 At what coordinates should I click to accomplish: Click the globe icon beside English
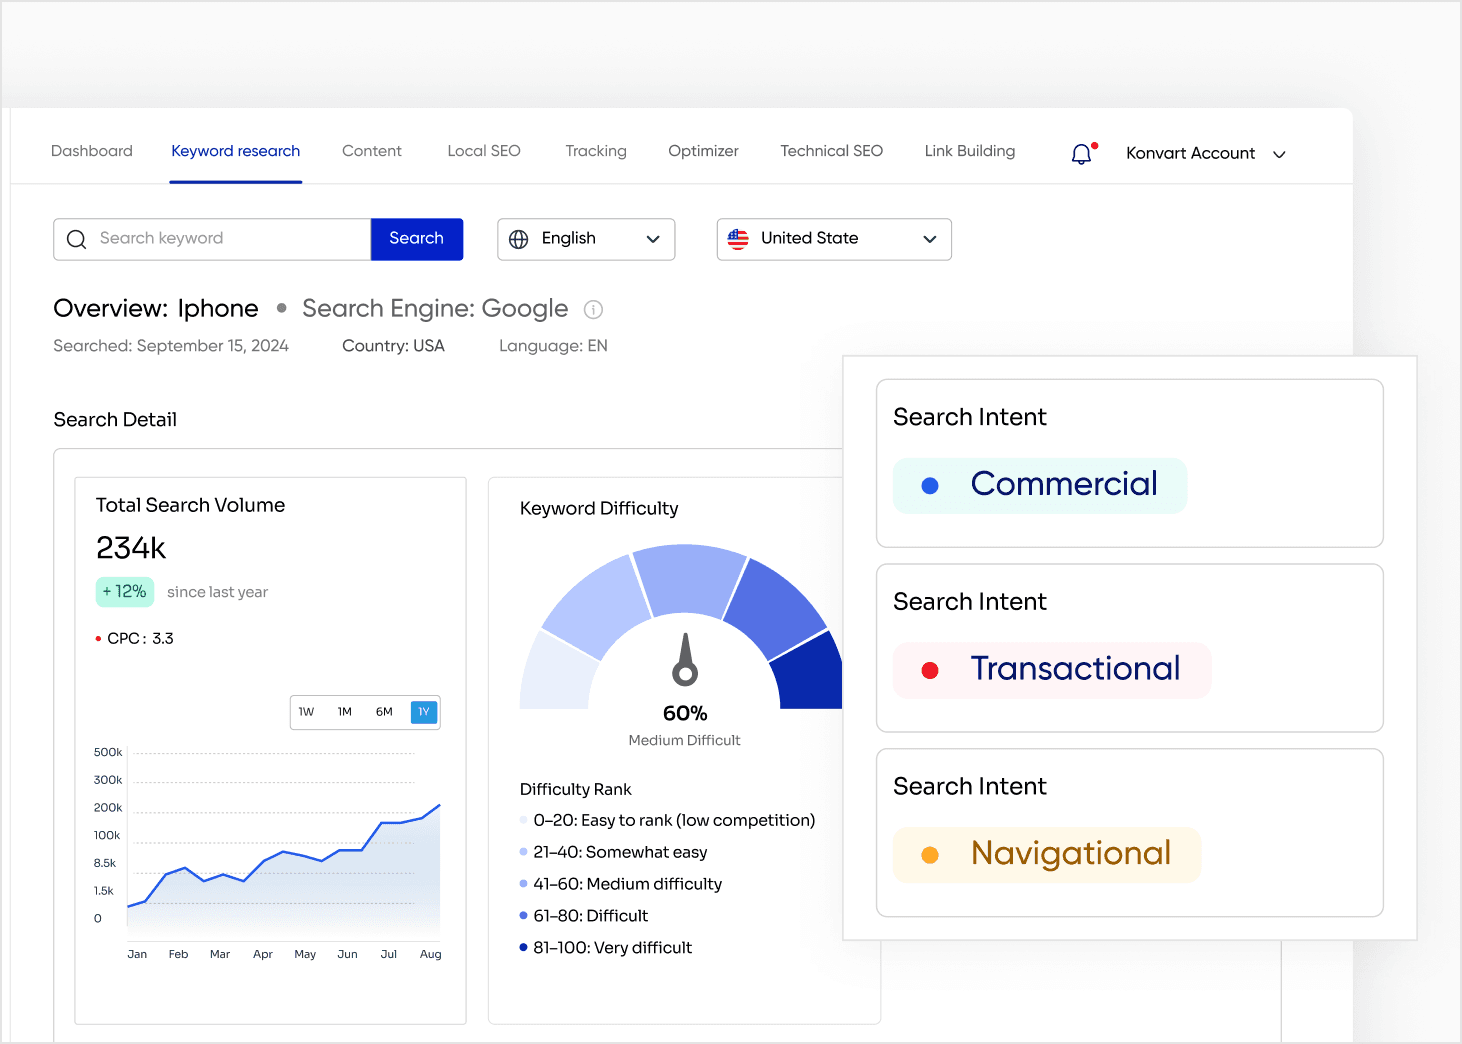[519, 239]
